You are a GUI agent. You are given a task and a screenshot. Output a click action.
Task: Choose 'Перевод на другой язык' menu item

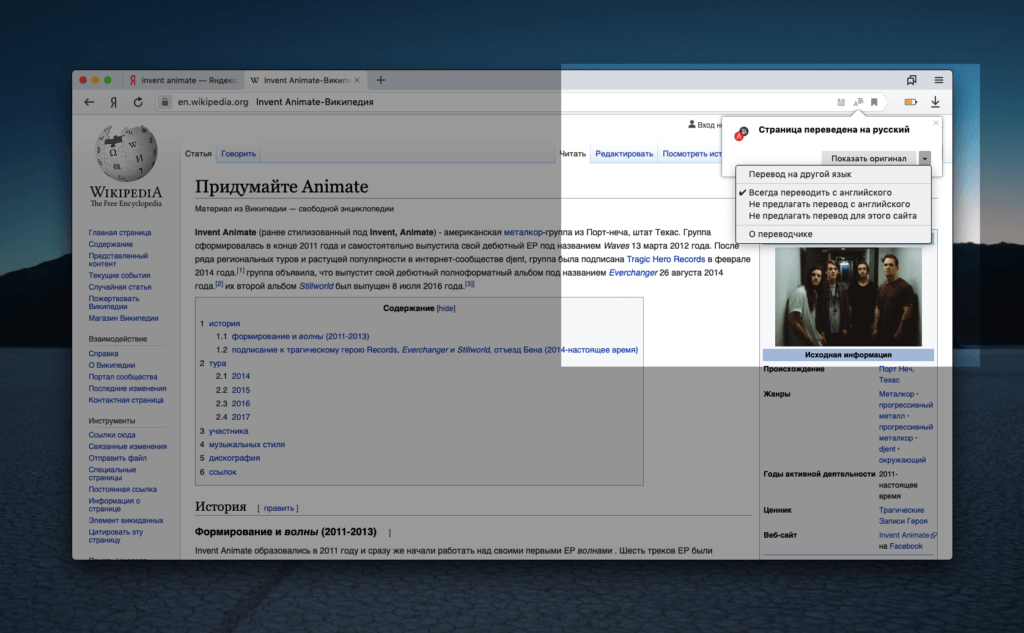point(833,174)
